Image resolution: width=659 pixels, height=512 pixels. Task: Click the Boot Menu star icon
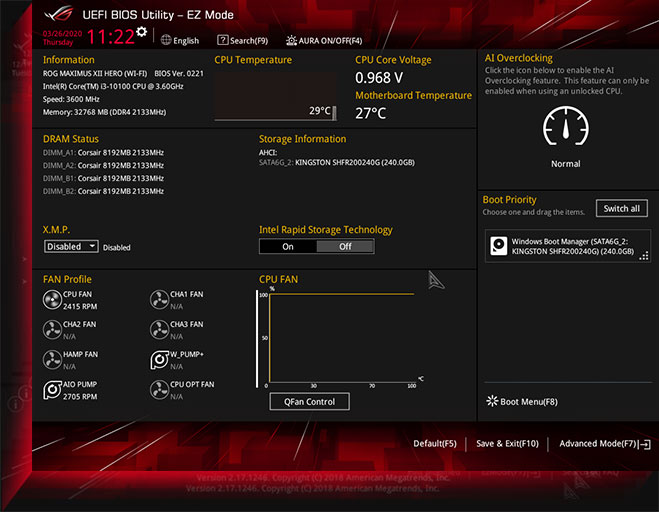(492, 401)
